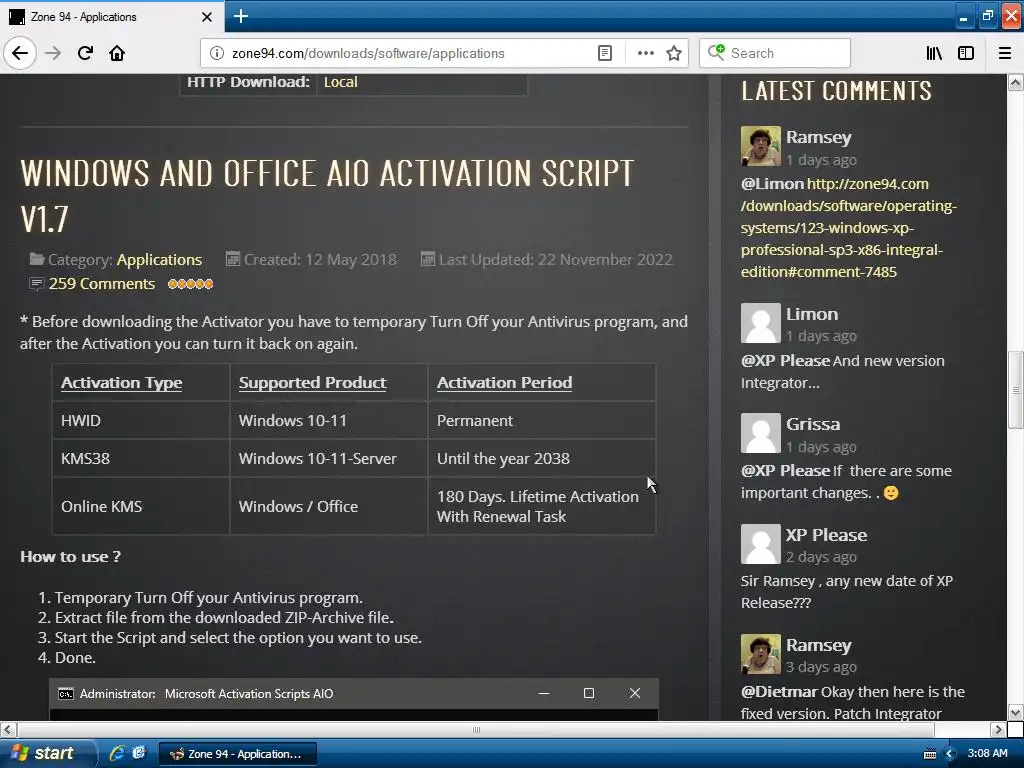Click the Latest Comments heading
The width and height of the screenshot is (1024, 768).
836,91
